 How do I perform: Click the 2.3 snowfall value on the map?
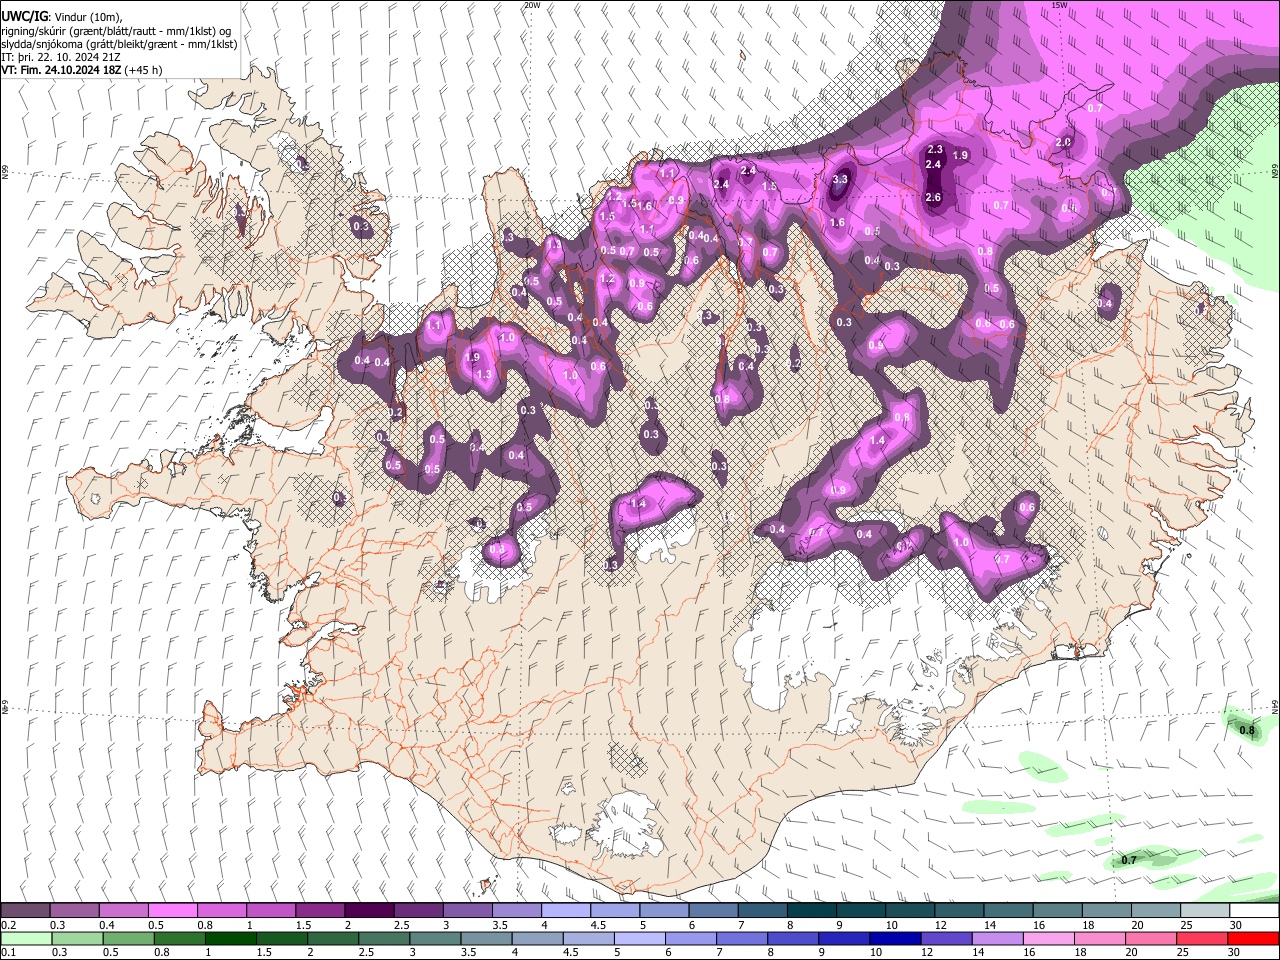936,150
